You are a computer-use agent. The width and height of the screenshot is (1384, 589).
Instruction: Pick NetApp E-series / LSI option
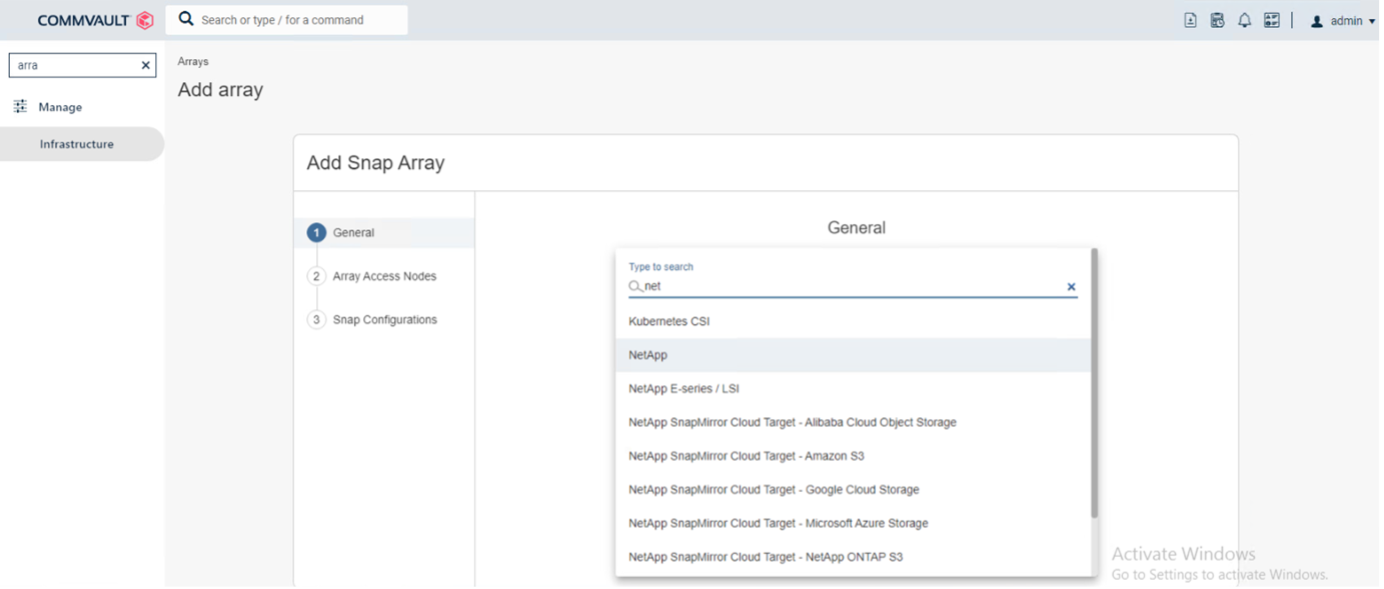click(x=684, y=389)
